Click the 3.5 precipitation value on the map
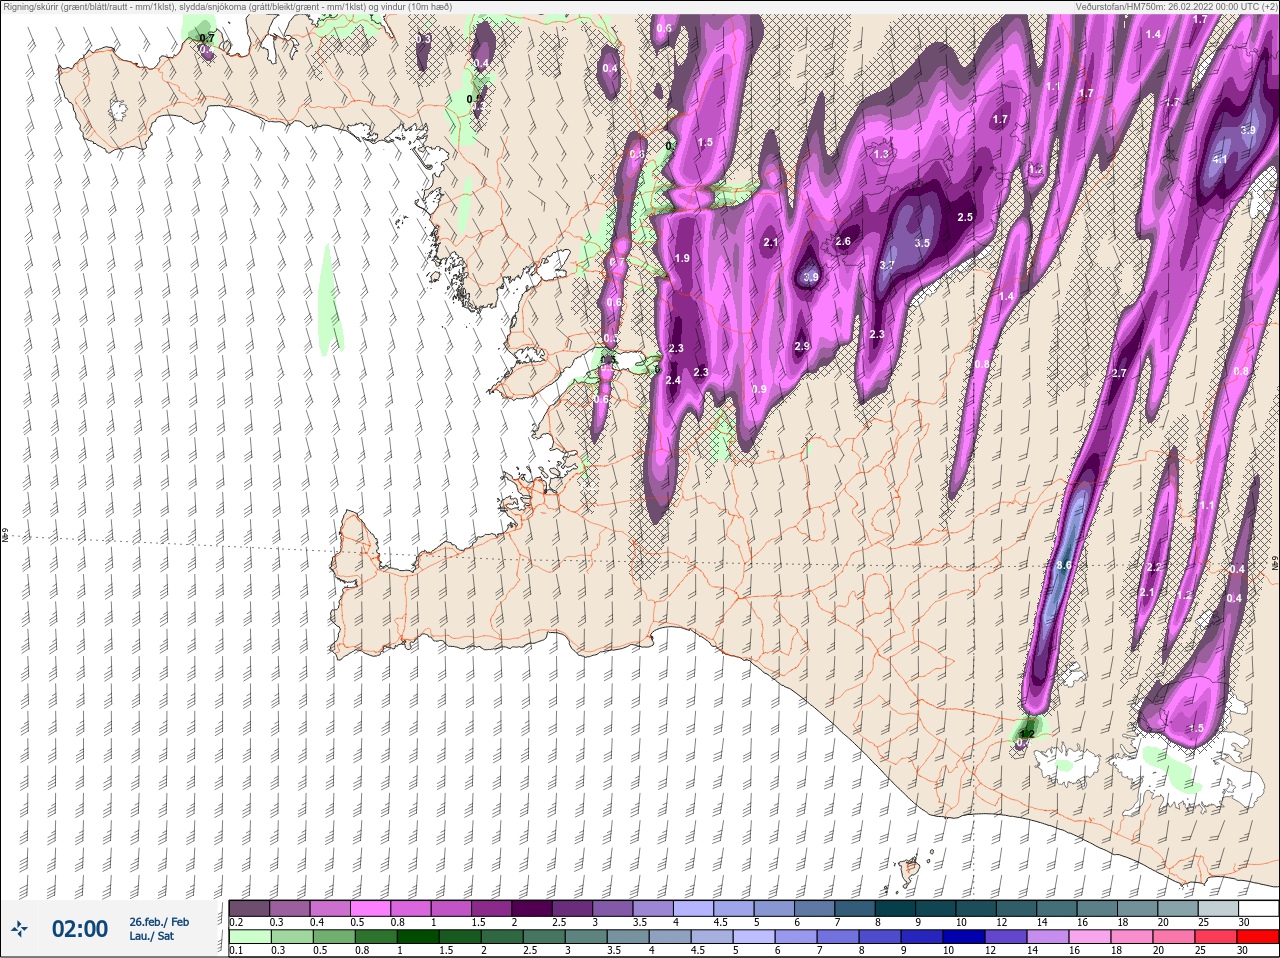 922,243
